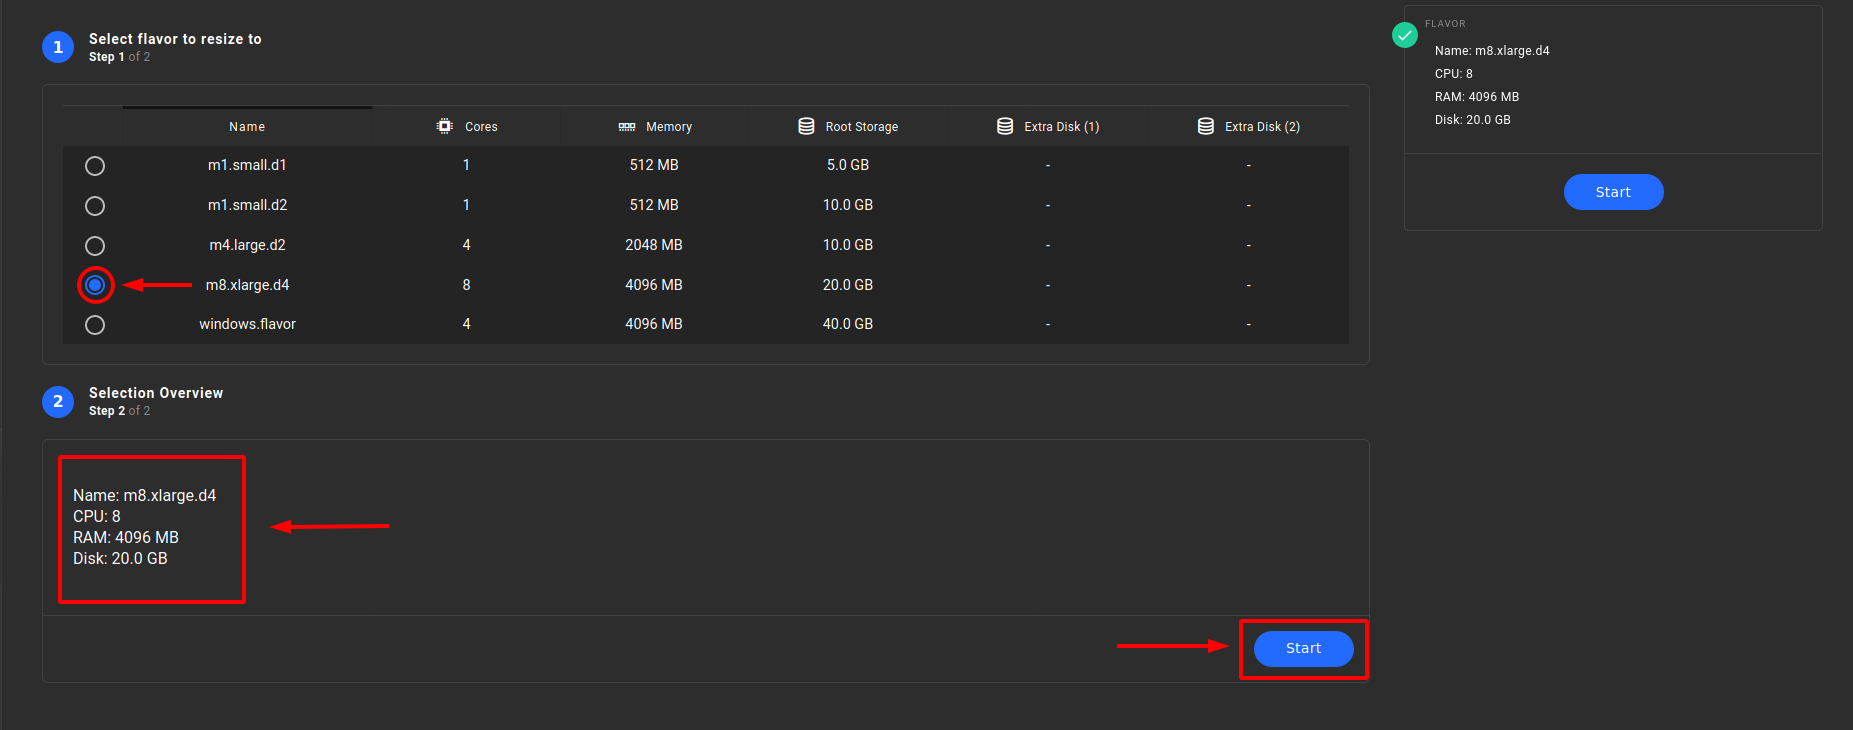Select the m1.small.d2 flavor radio button
Screen dimensions: 1853x730
point(95,206)
